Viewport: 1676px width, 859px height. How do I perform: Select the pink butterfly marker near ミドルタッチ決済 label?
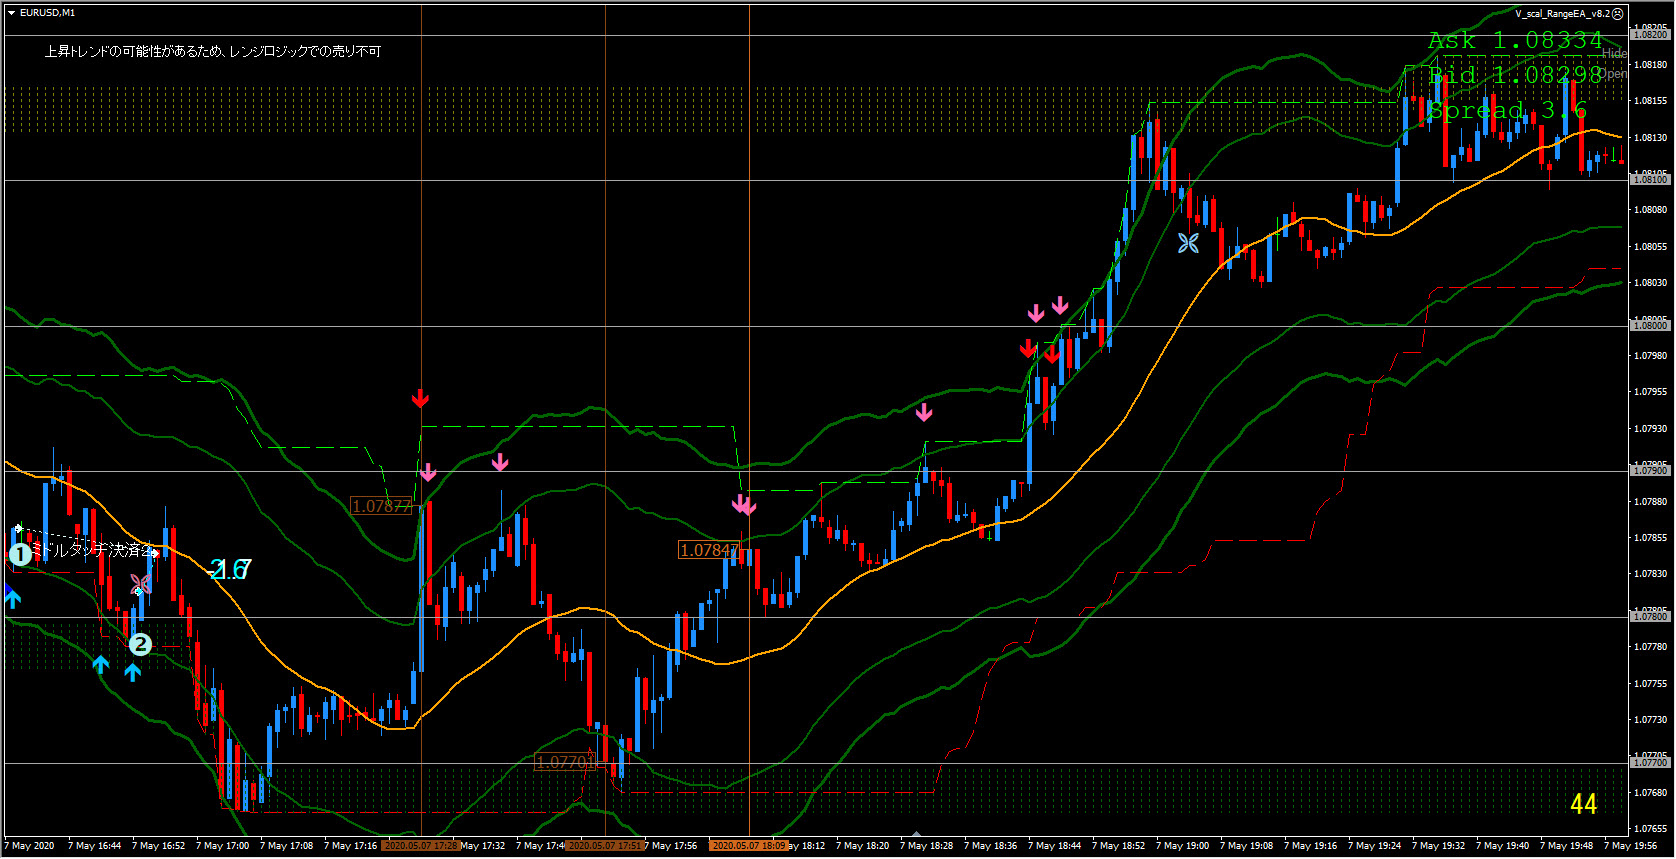(x=141, y=582)
